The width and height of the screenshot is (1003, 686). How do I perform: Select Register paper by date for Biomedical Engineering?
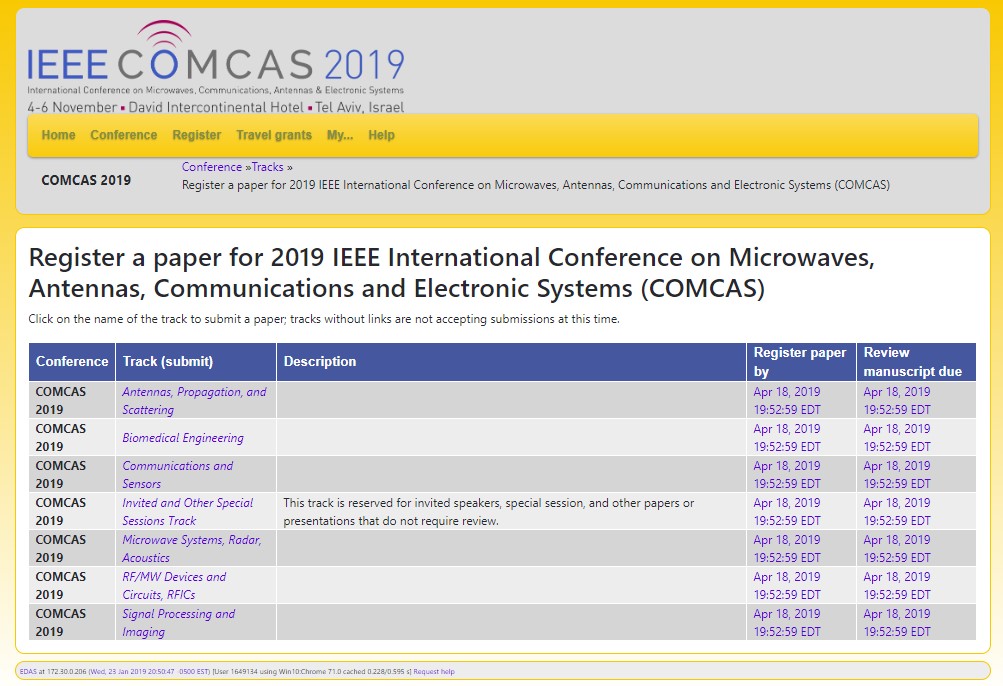click(787, 438)
